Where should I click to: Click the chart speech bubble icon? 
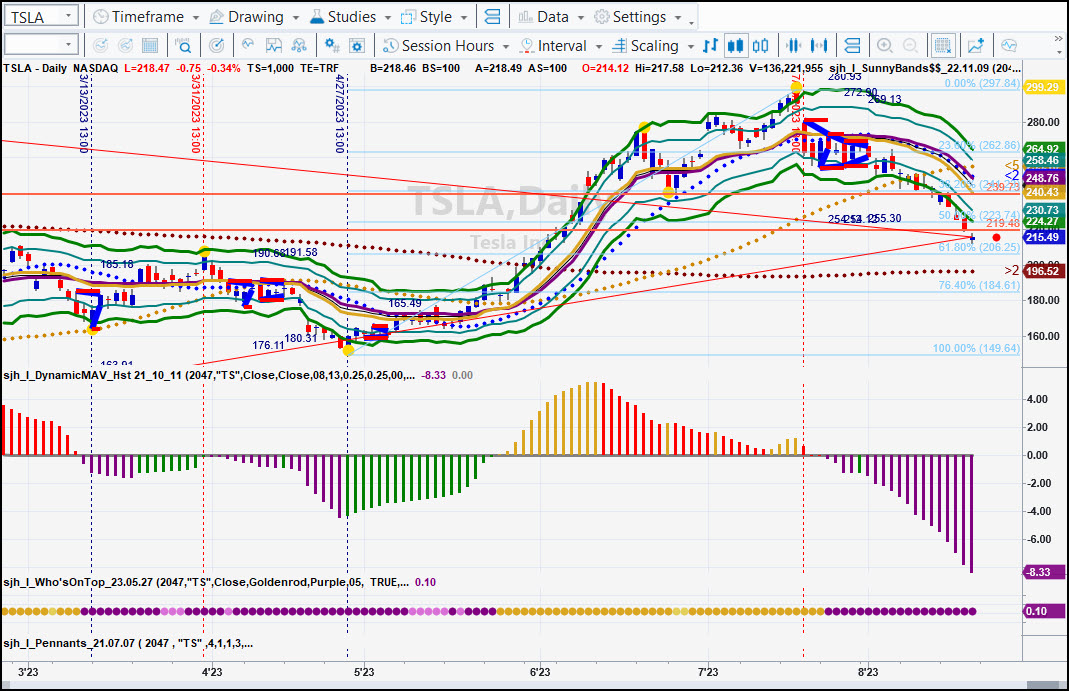point(1009,46)
